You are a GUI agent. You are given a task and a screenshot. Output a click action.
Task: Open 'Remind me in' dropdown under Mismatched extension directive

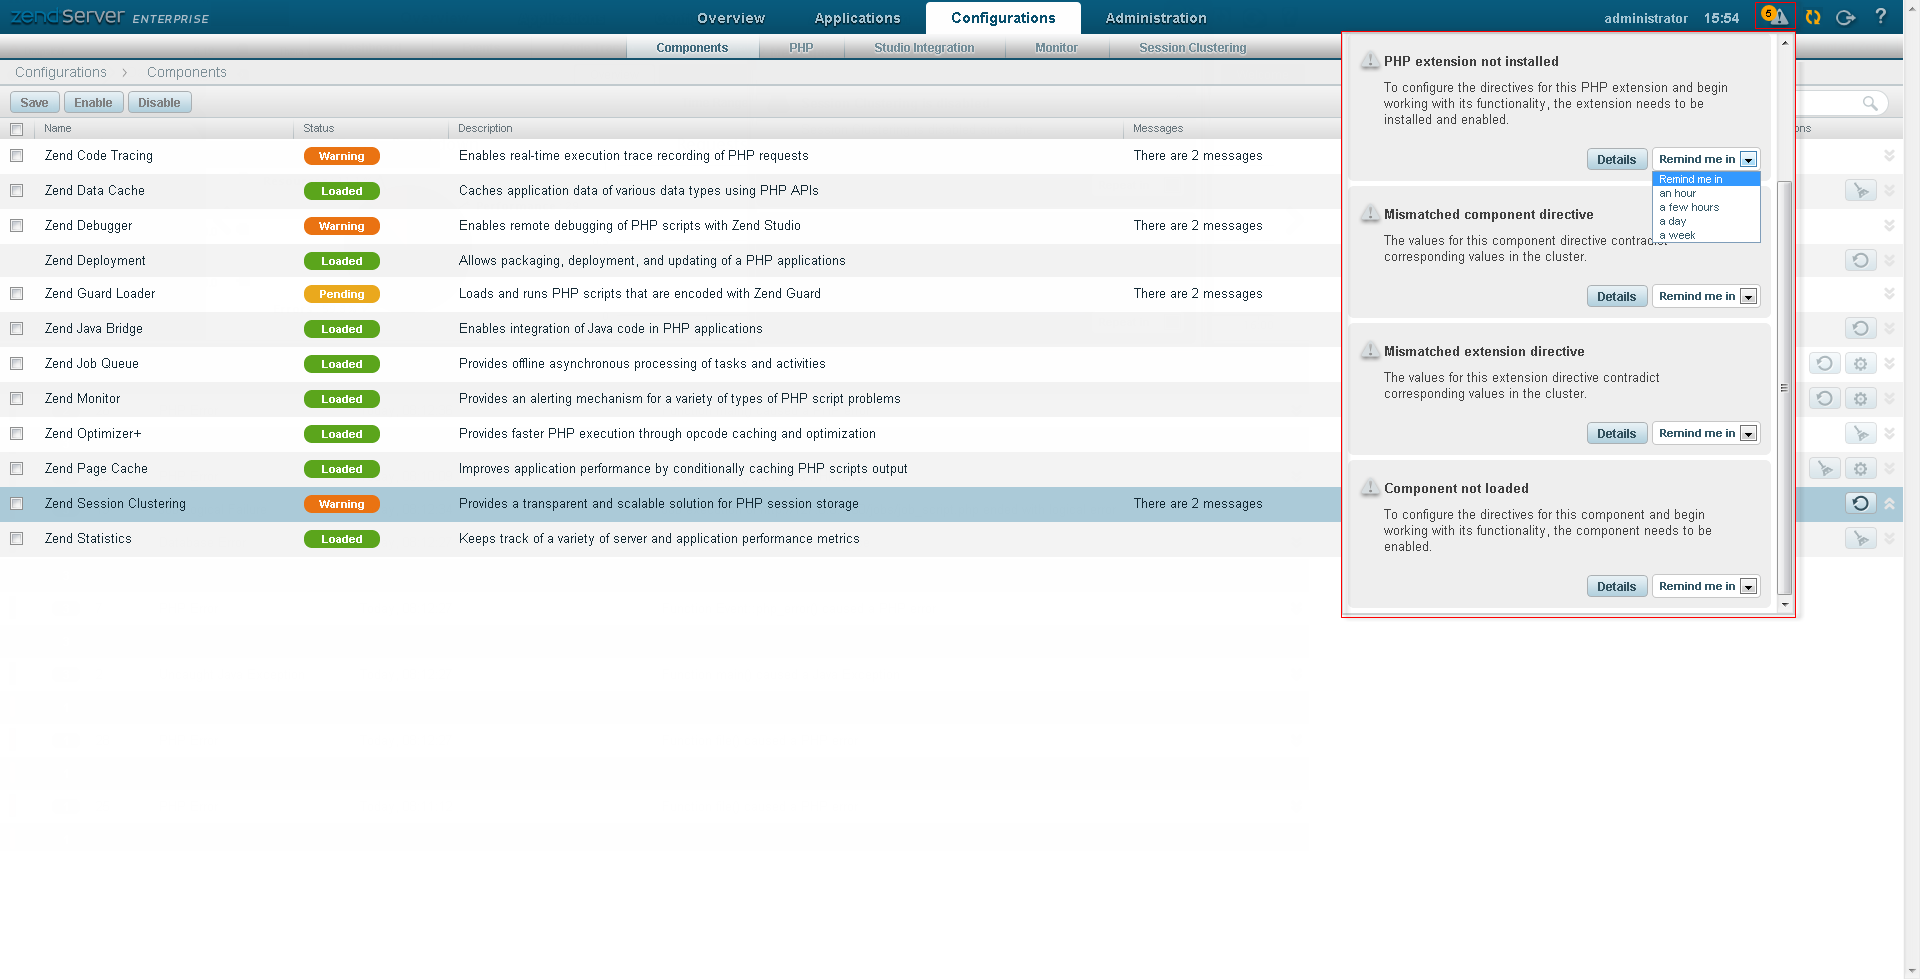tap(1706, 434)
